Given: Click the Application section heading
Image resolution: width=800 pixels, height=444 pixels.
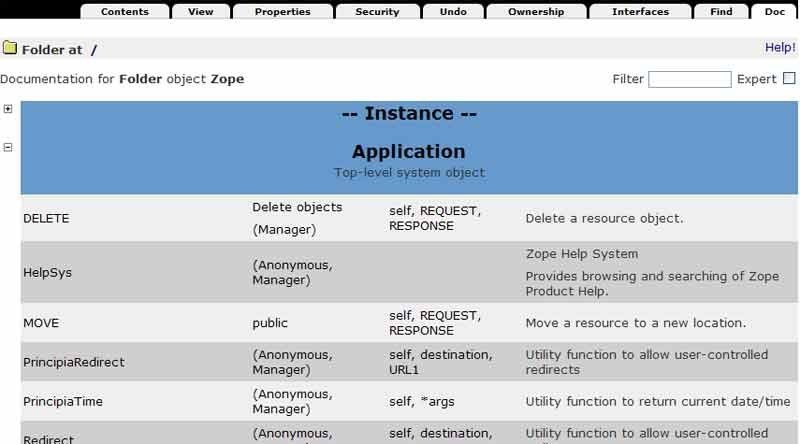Looking at the screenshot, I should click(408, 152).
